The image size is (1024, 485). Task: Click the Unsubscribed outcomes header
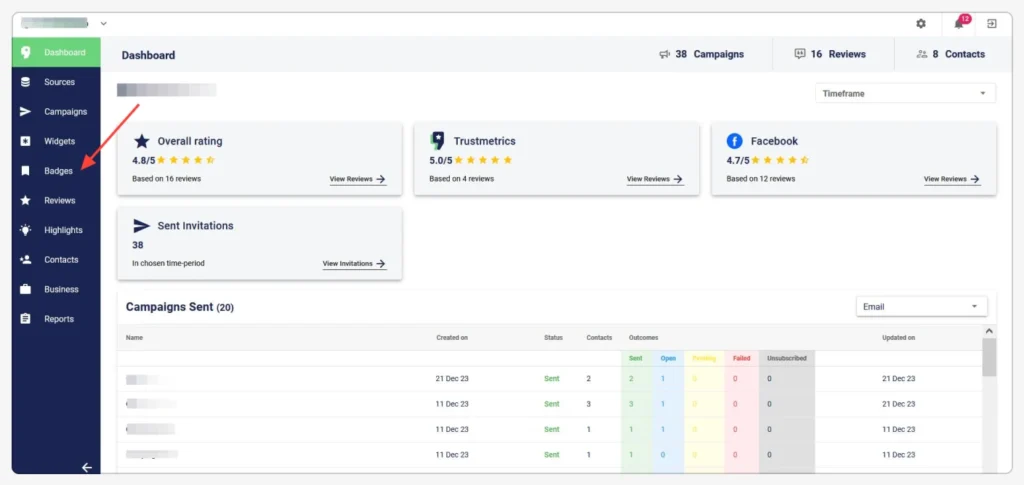coord(786,358)
